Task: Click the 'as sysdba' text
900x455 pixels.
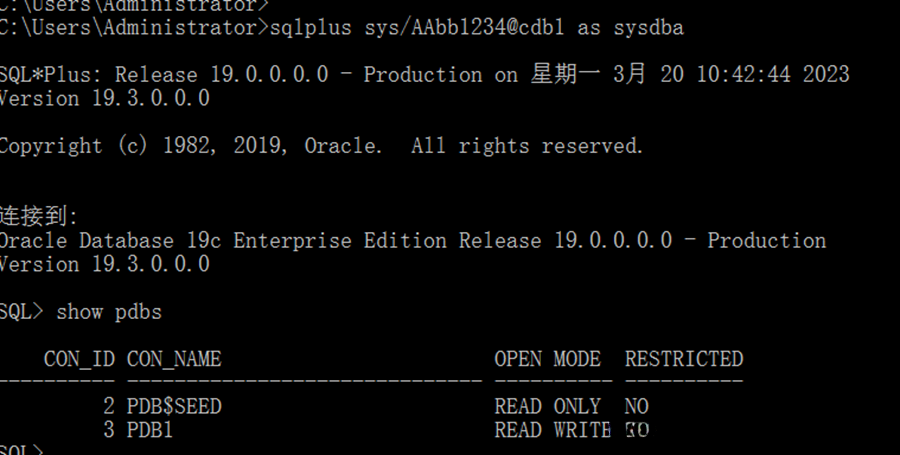Action: (631, 27)
